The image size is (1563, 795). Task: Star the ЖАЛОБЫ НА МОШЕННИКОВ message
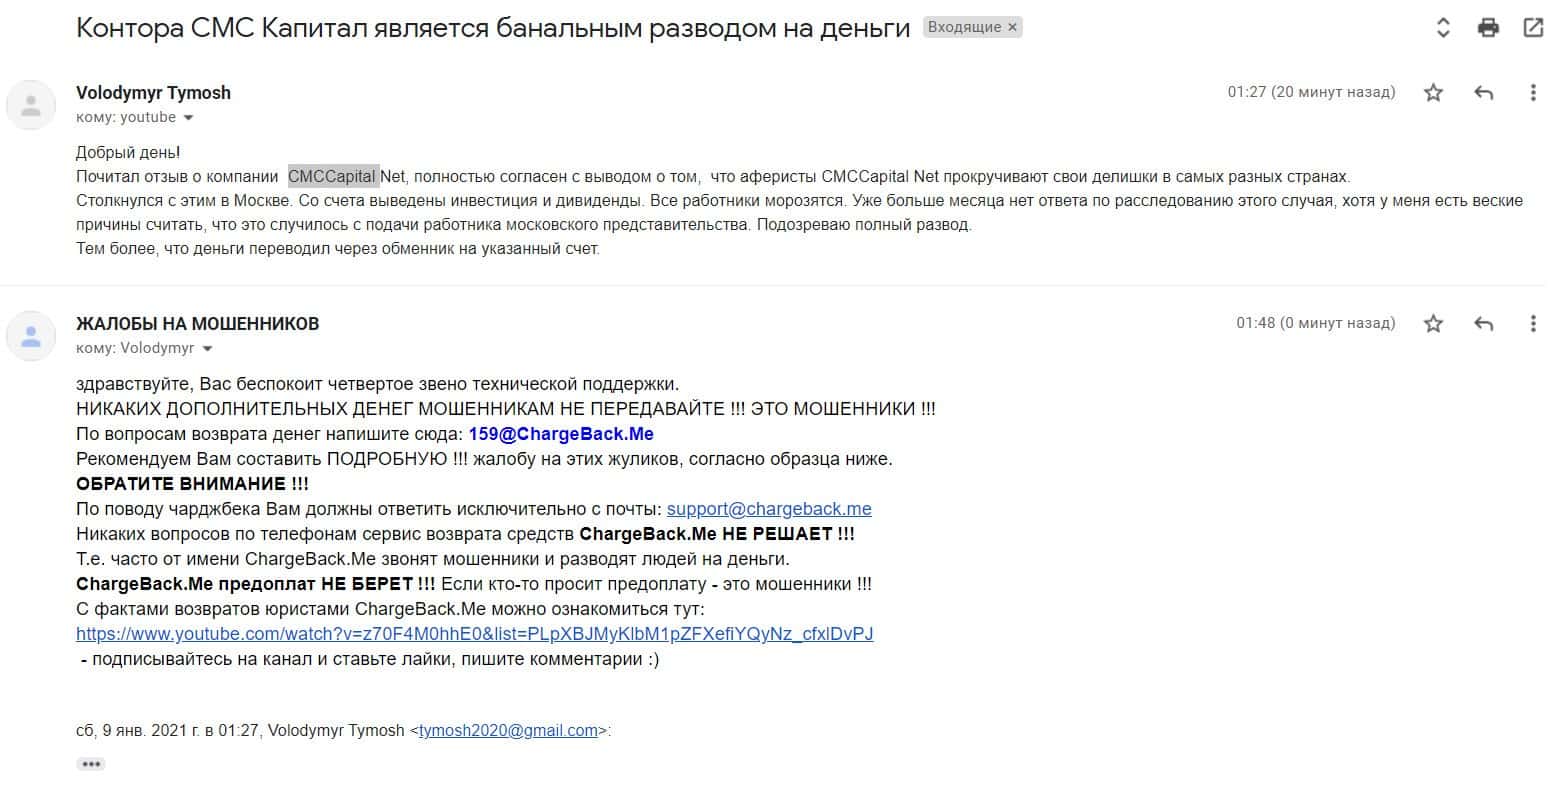(x=1433, y=324)
